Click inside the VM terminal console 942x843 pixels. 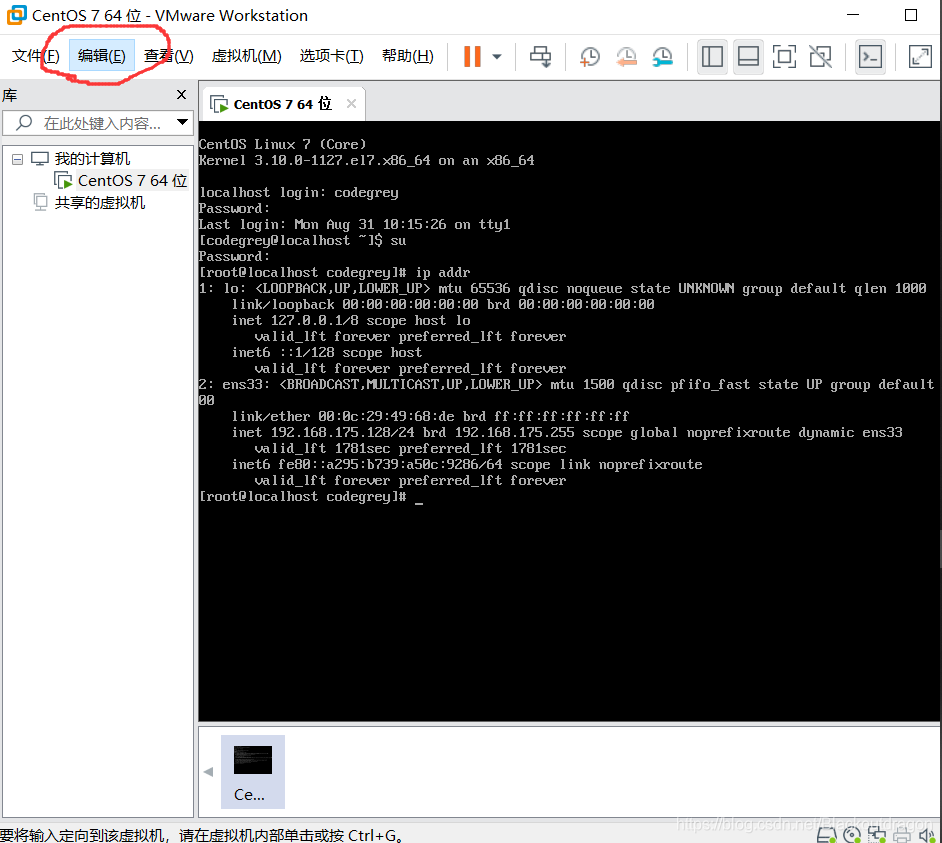pos(569,421)
